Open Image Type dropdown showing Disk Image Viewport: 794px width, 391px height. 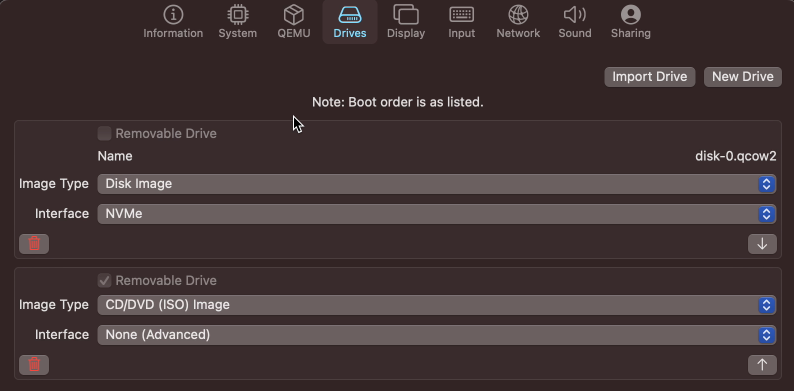(x=436, y=184)
